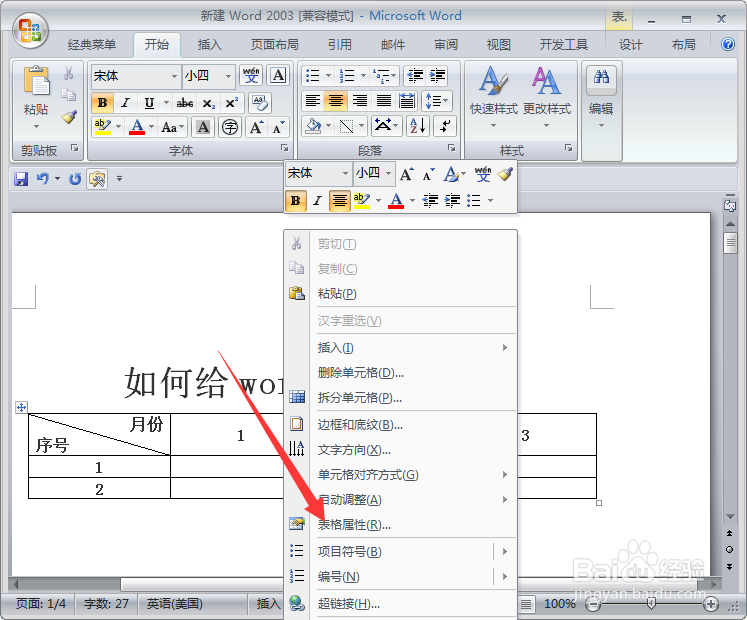Switch to 插入 ribbon tab

210,45
